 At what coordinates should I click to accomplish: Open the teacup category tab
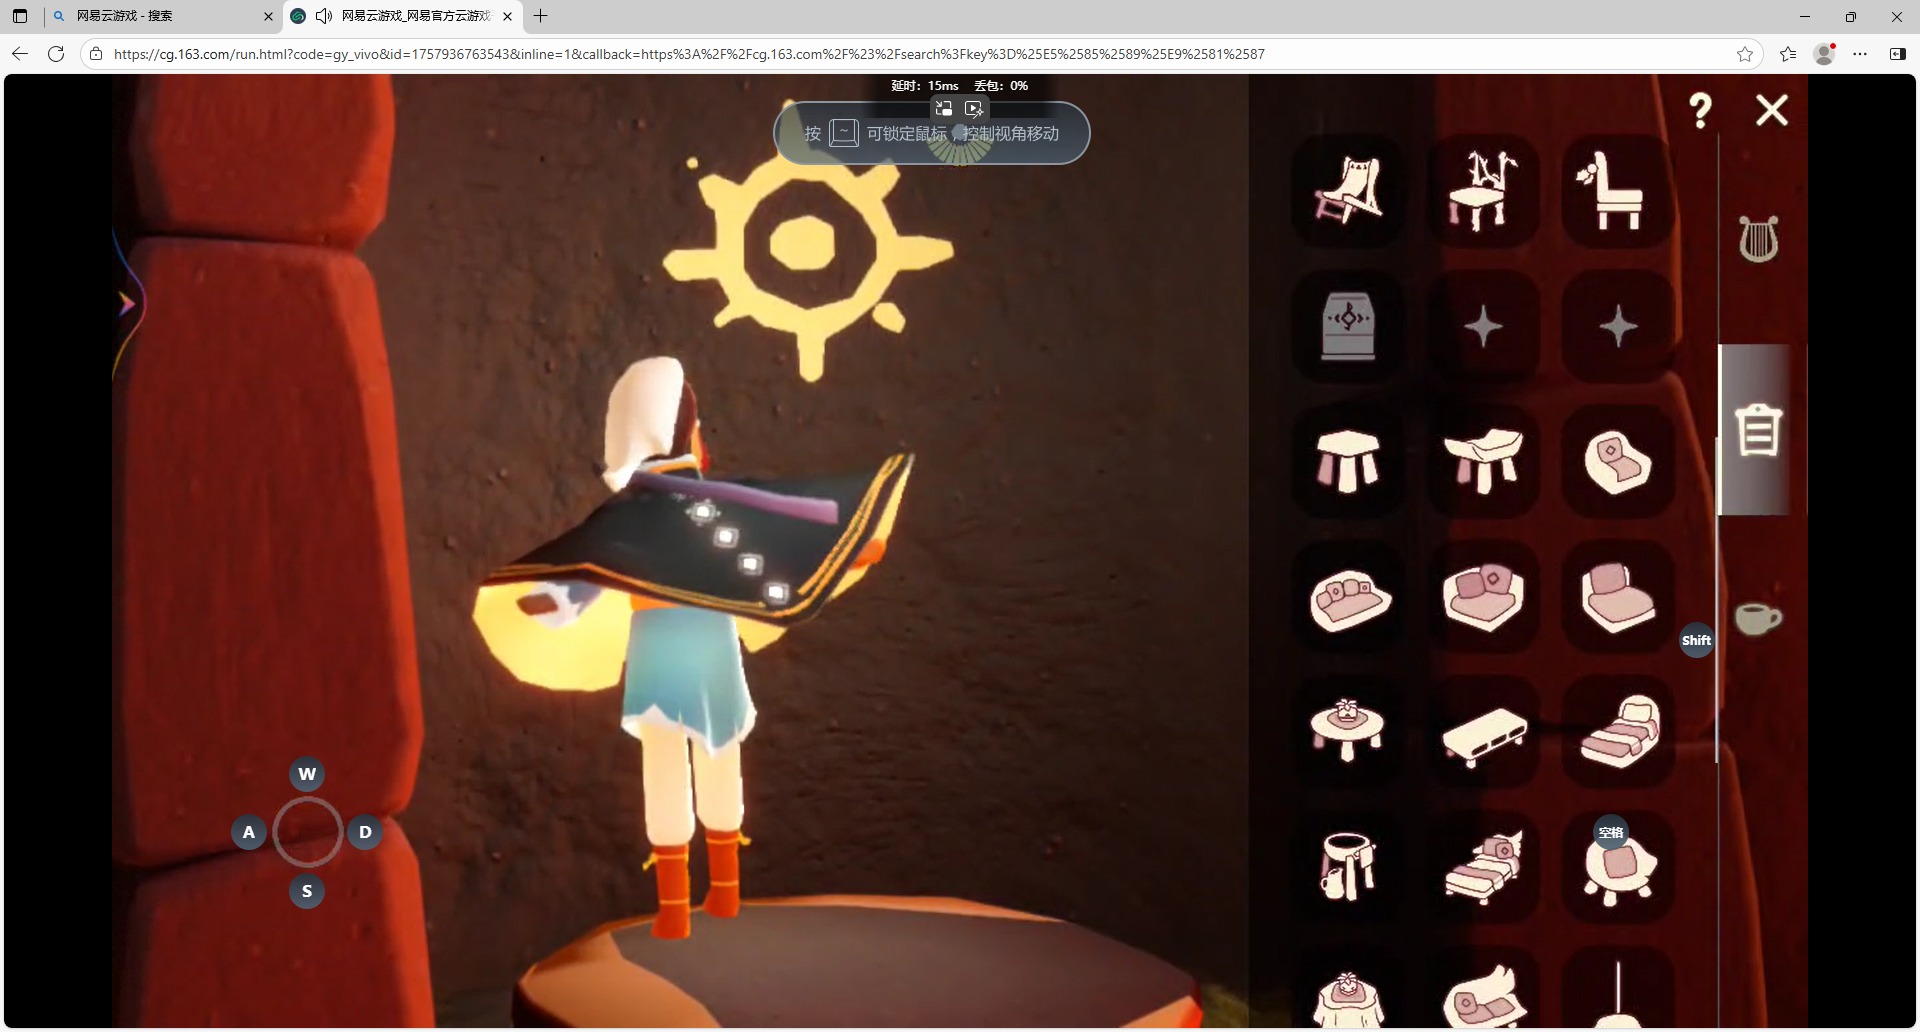(x=1758, y=618)
